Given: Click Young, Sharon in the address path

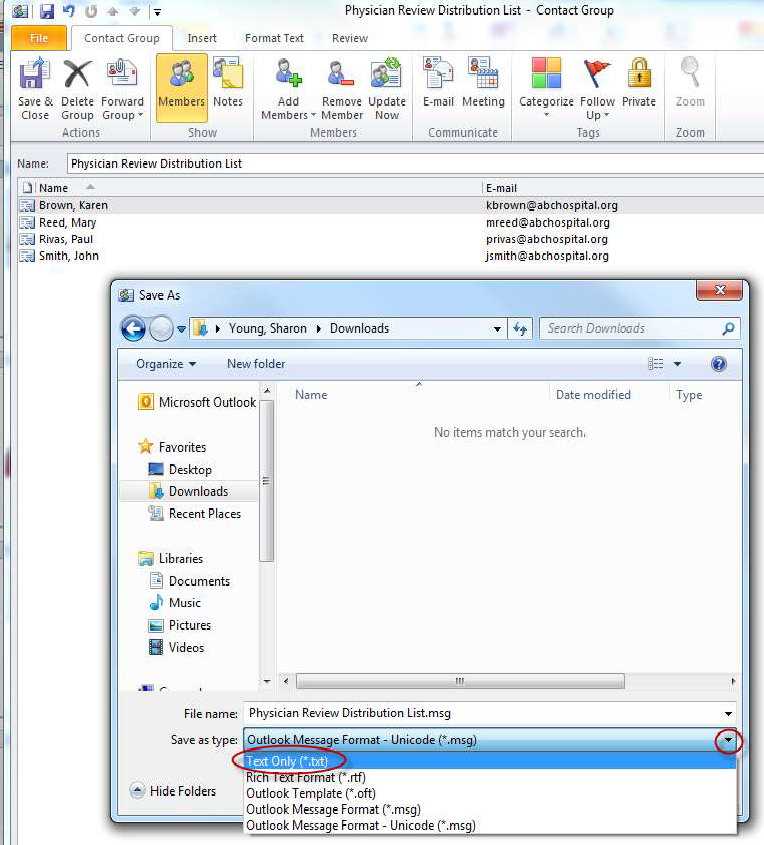Looking at the screenshot, I should 268,329.
